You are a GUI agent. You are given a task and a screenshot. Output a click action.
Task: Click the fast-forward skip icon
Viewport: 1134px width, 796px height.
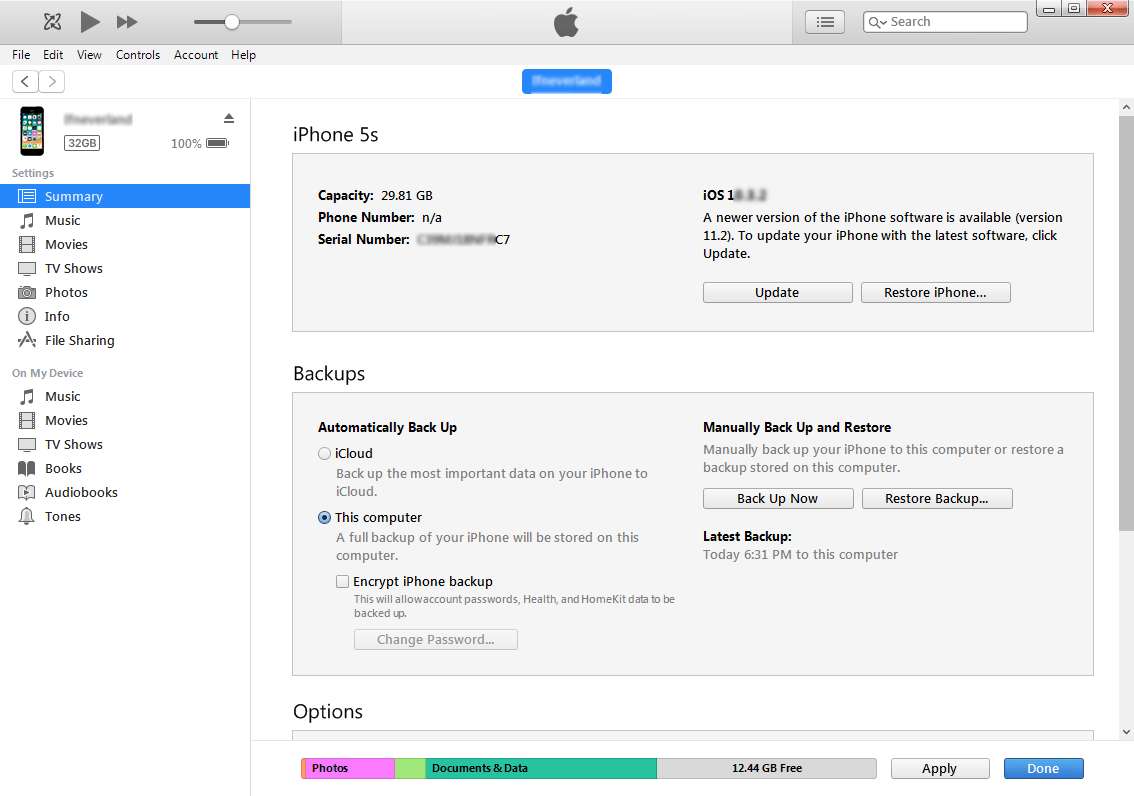pyautogui.click(x=127, y=21)
